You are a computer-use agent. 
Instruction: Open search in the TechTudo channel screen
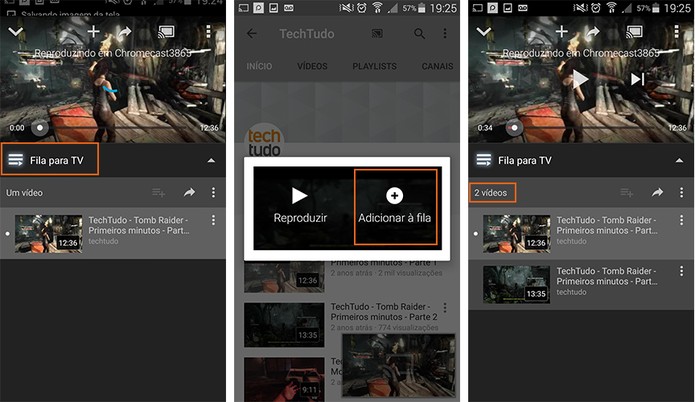(419, 34)
